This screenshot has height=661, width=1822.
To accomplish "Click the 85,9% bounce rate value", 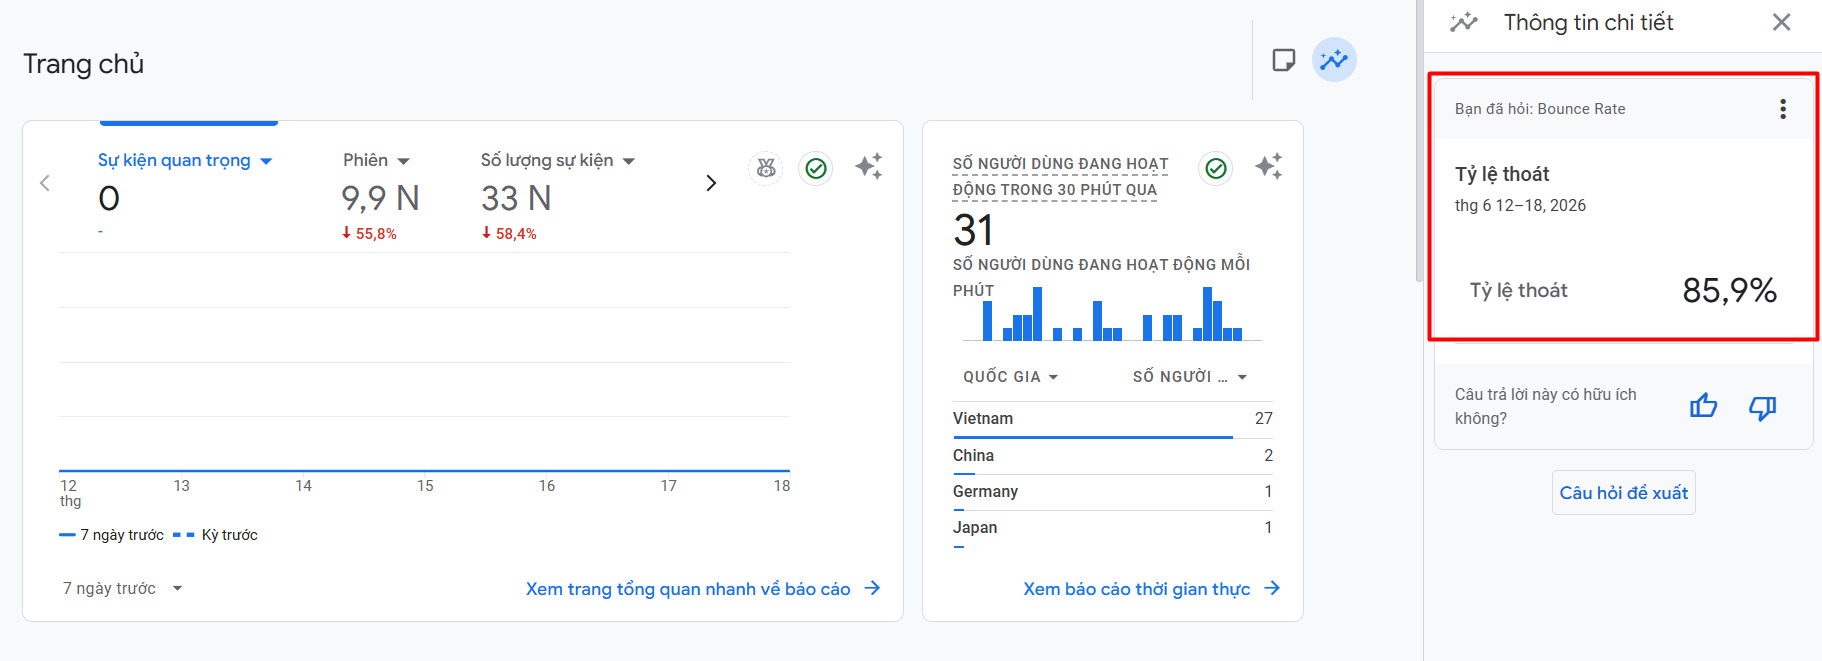I will pyautogui.click(x=1729, y=291).
